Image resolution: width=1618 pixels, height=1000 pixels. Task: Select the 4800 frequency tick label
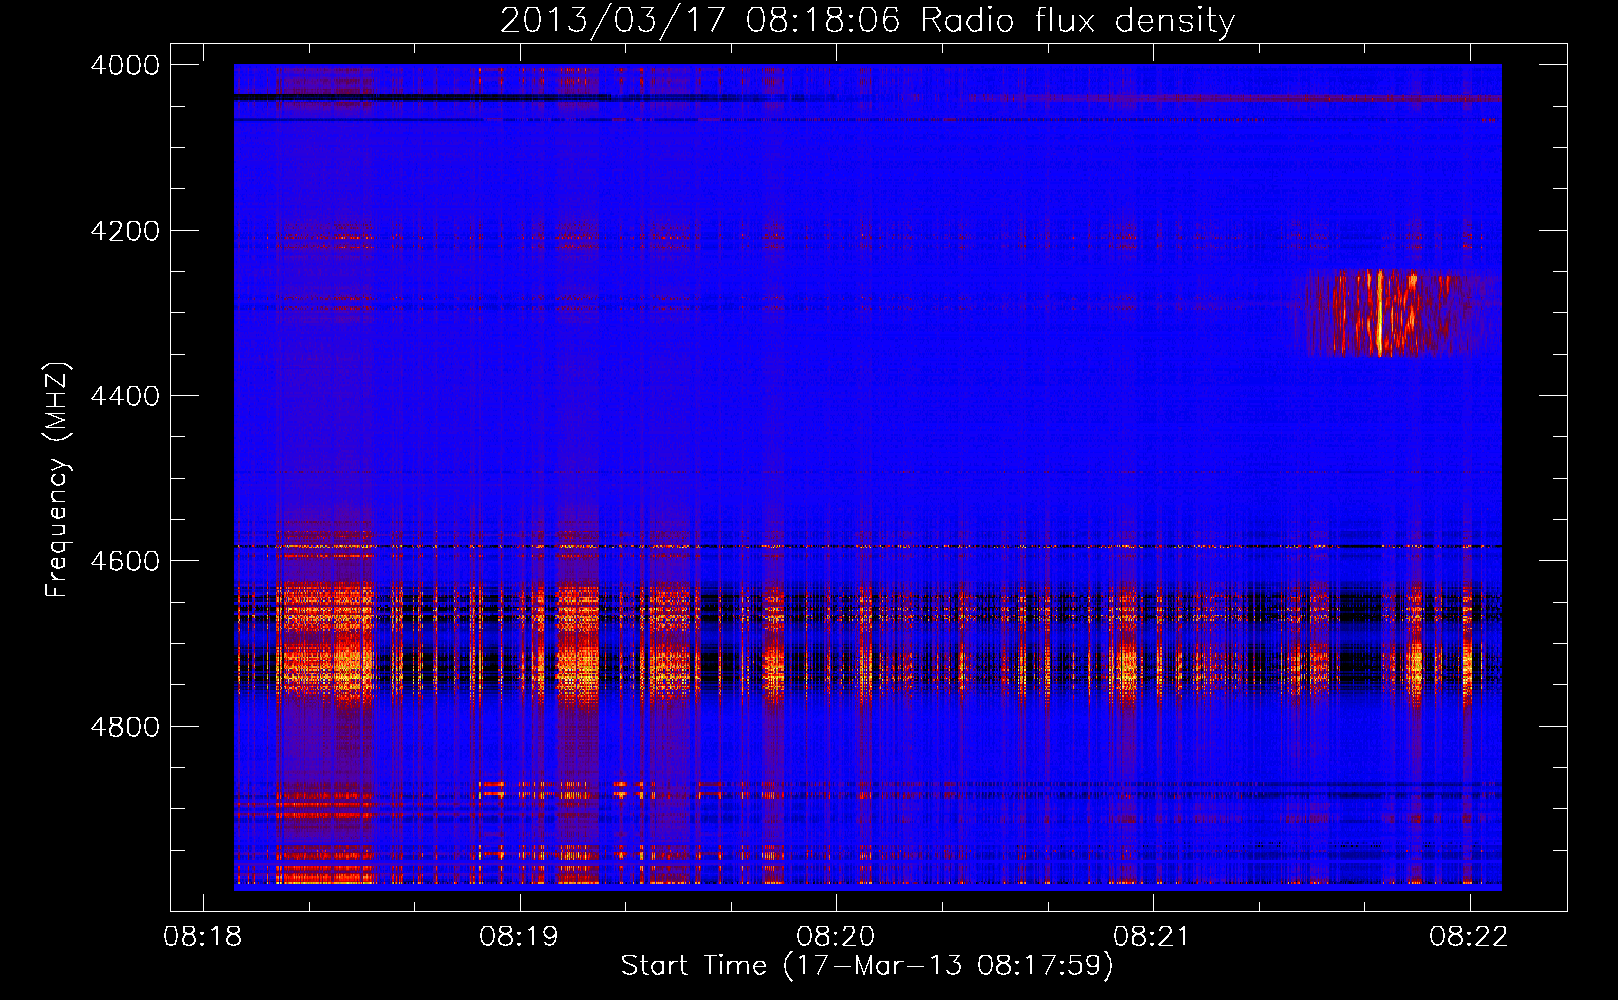point(124,727)
